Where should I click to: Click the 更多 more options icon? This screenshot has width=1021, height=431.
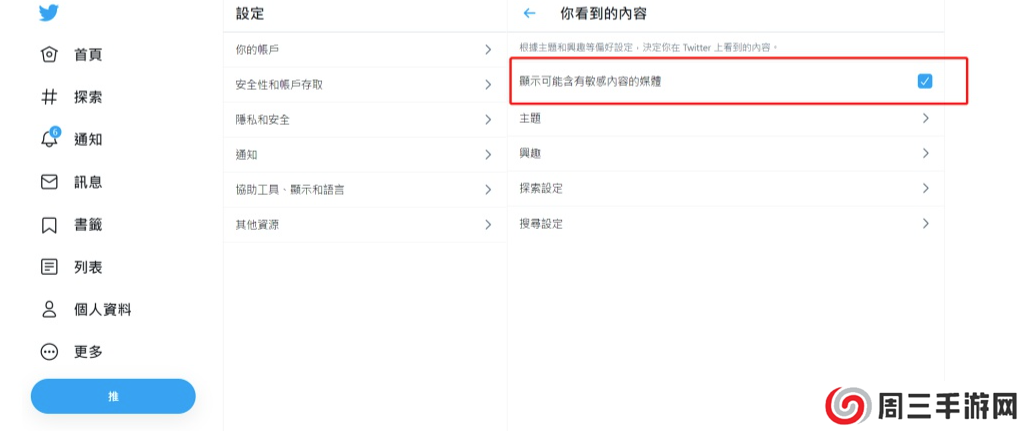coord(49,352)
